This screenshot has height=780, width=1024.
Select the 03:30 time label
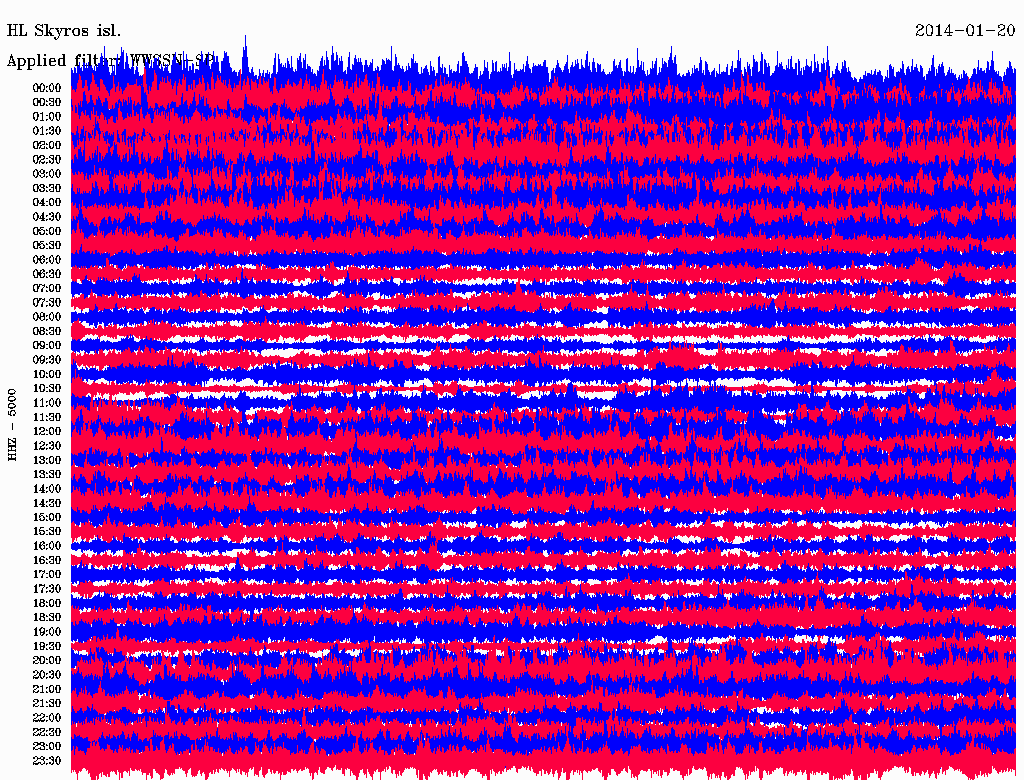point(47,188)
